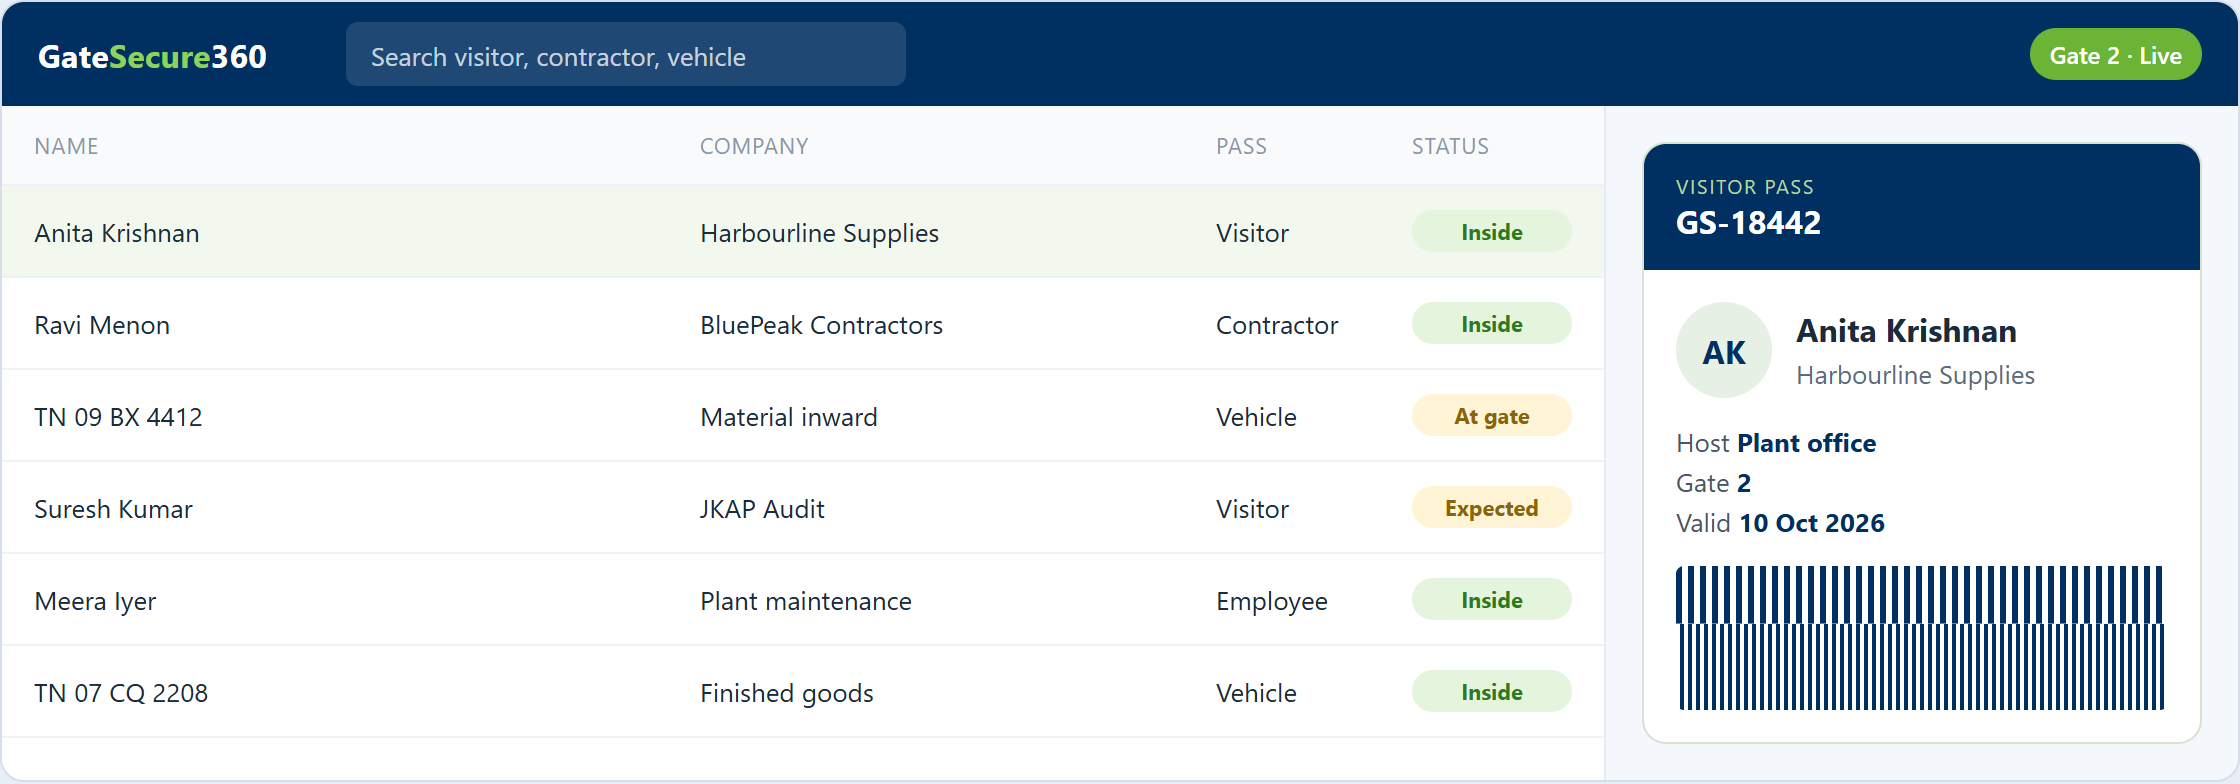
Task: Click TN 07 CQ 2208's Inside status badge
Action: (x=1491, y=692)
